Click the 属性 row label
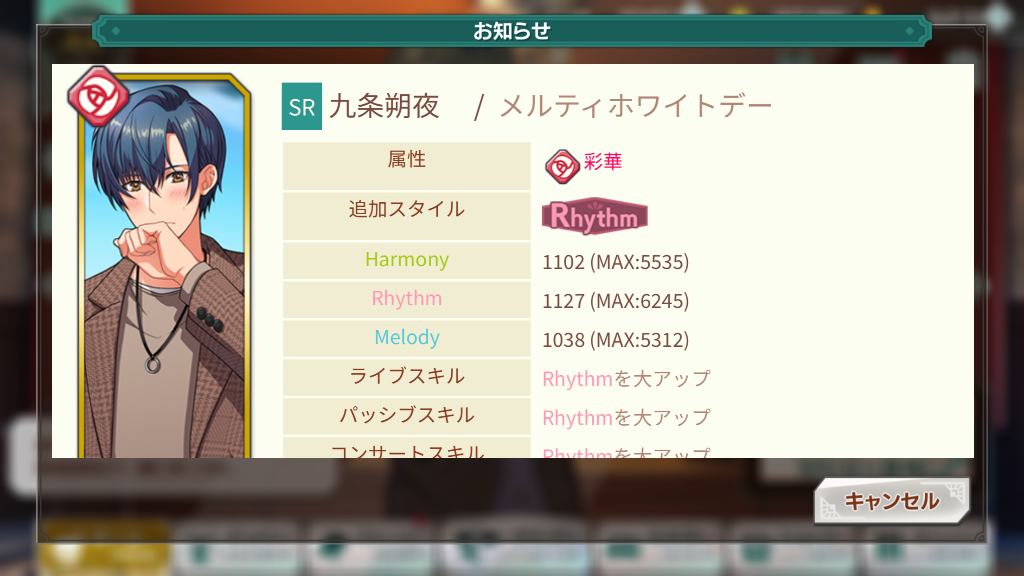Screen dimensions: 1024x576 click(x=407, y=166)
